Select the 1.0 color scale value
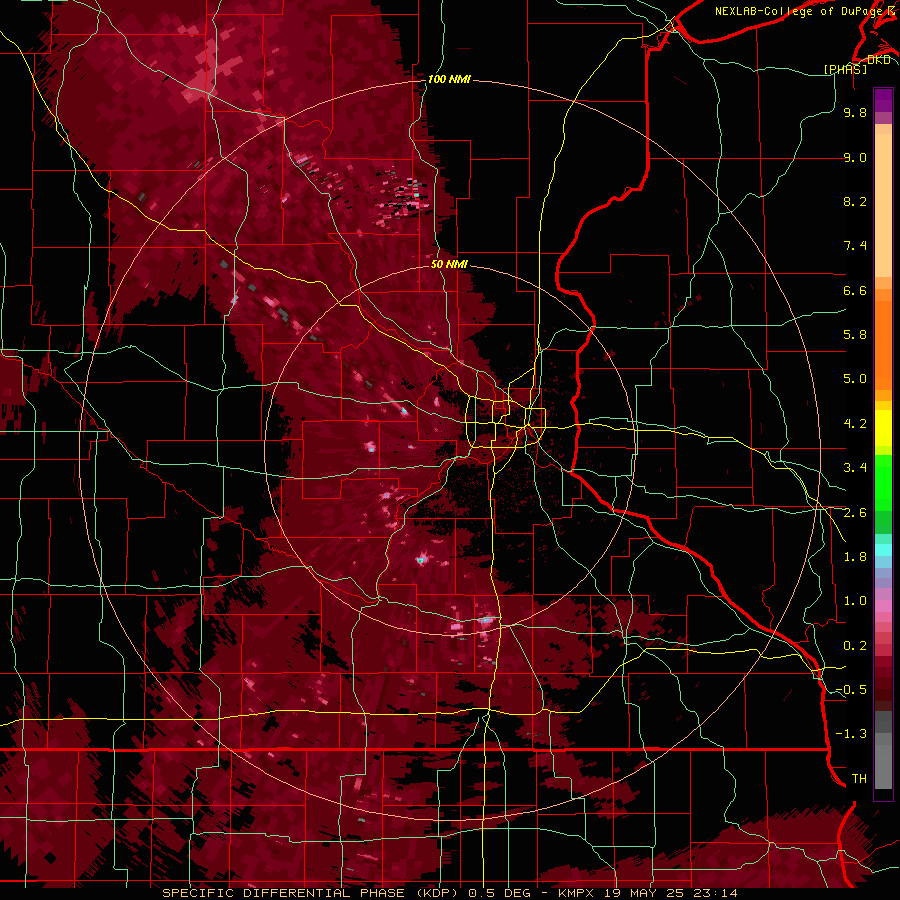 pos(855,601)
